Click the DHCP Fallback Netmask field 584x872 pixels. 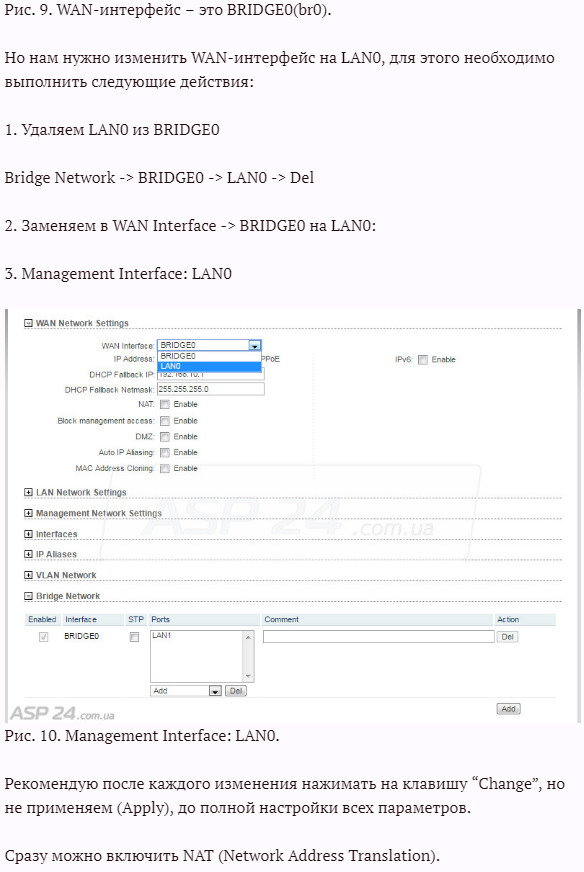pyautogui.click(x=211, y=389)
